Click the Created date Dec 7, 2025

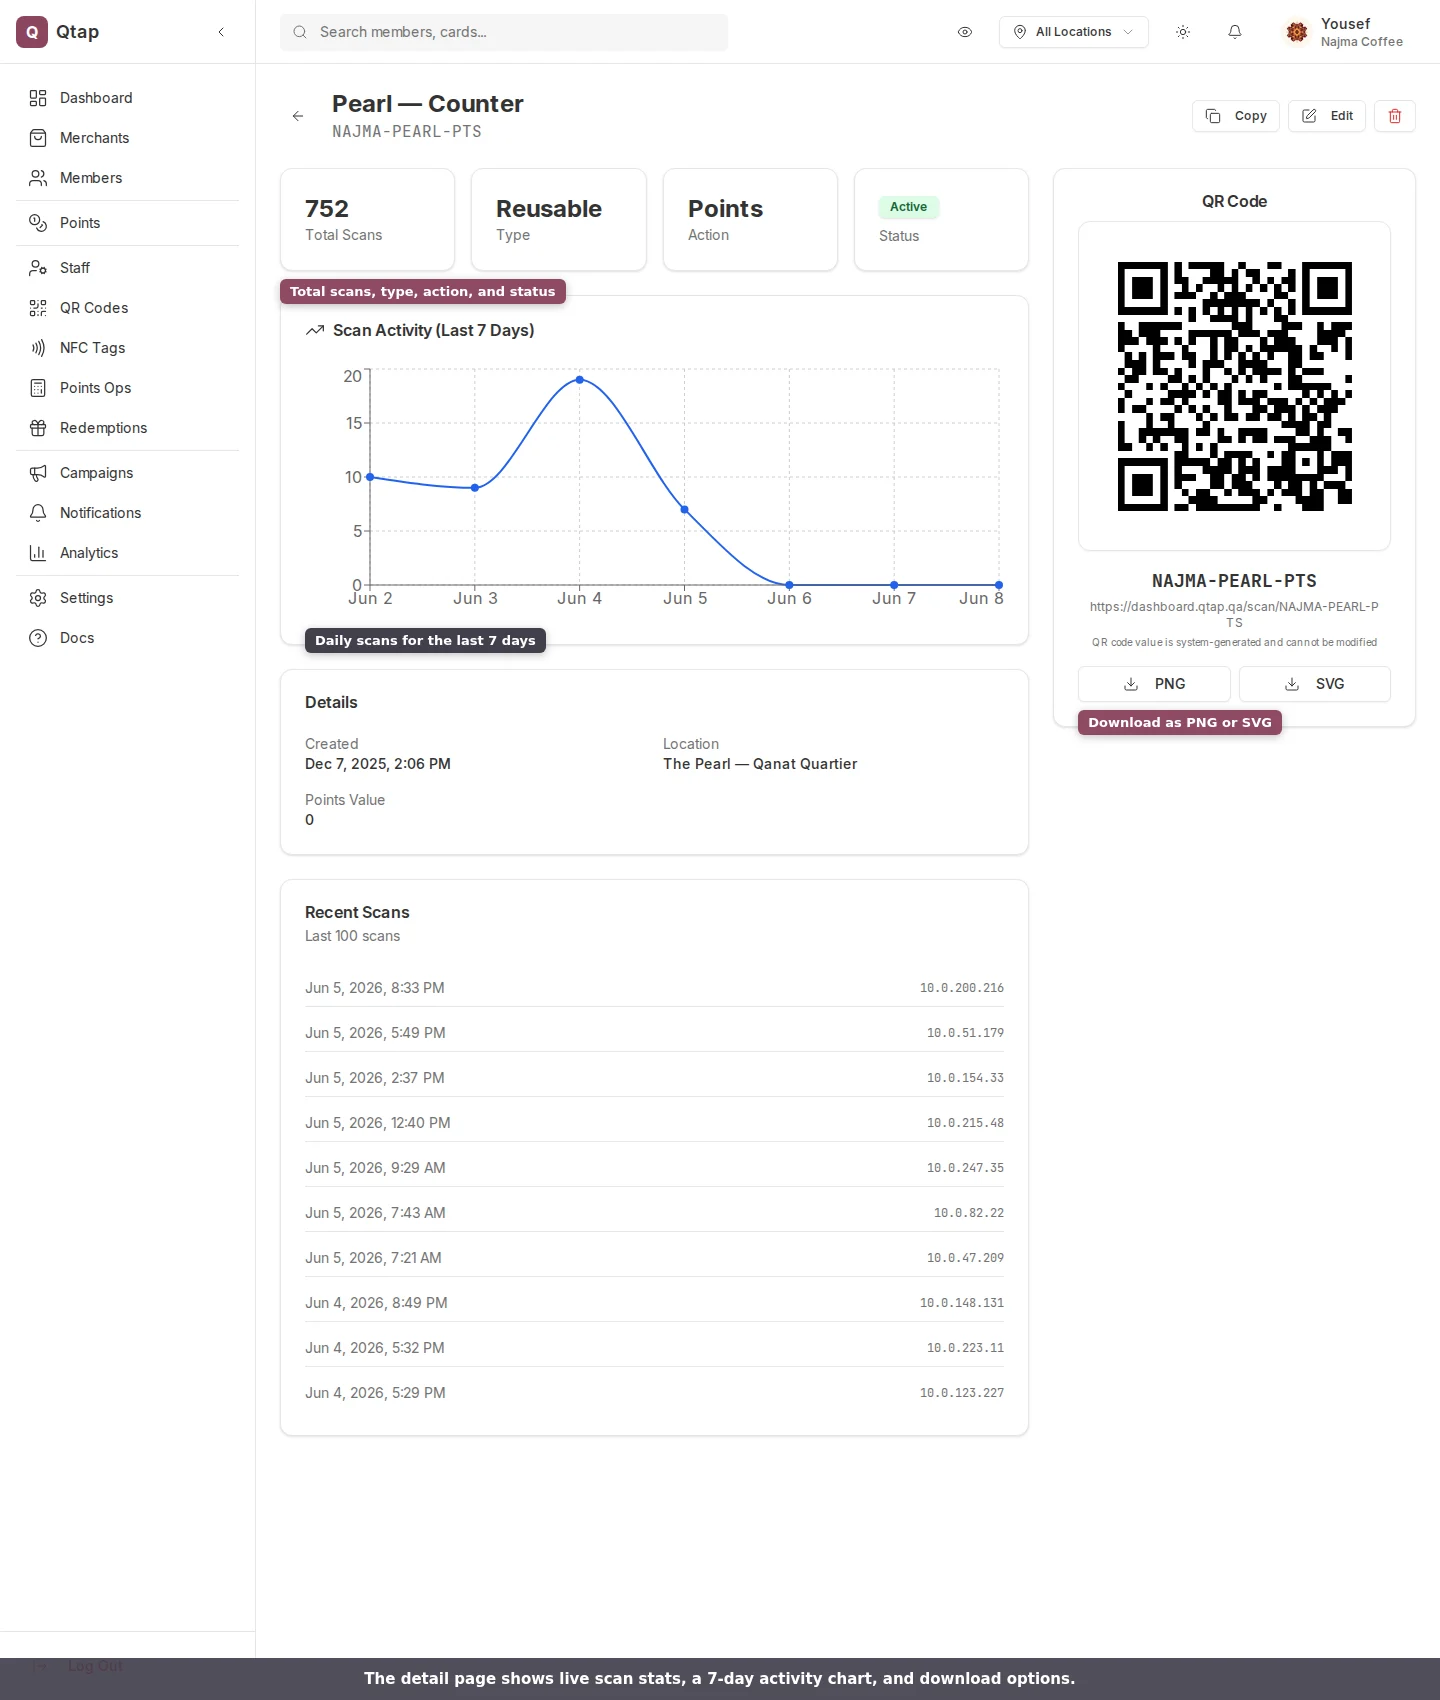pyautogui.click(x=378, y=764)
